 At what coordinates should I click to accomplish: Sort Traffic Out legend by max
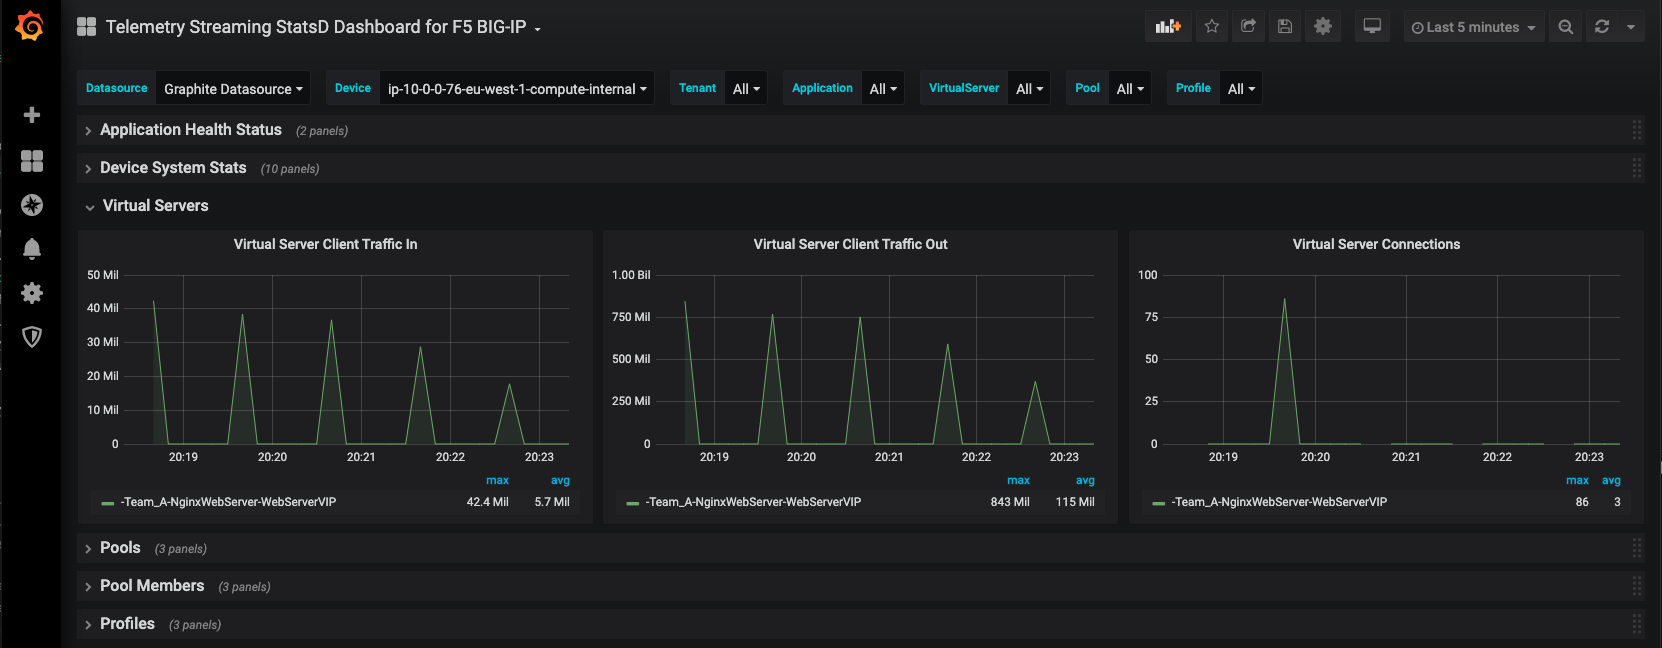[x=1018, y=481]
